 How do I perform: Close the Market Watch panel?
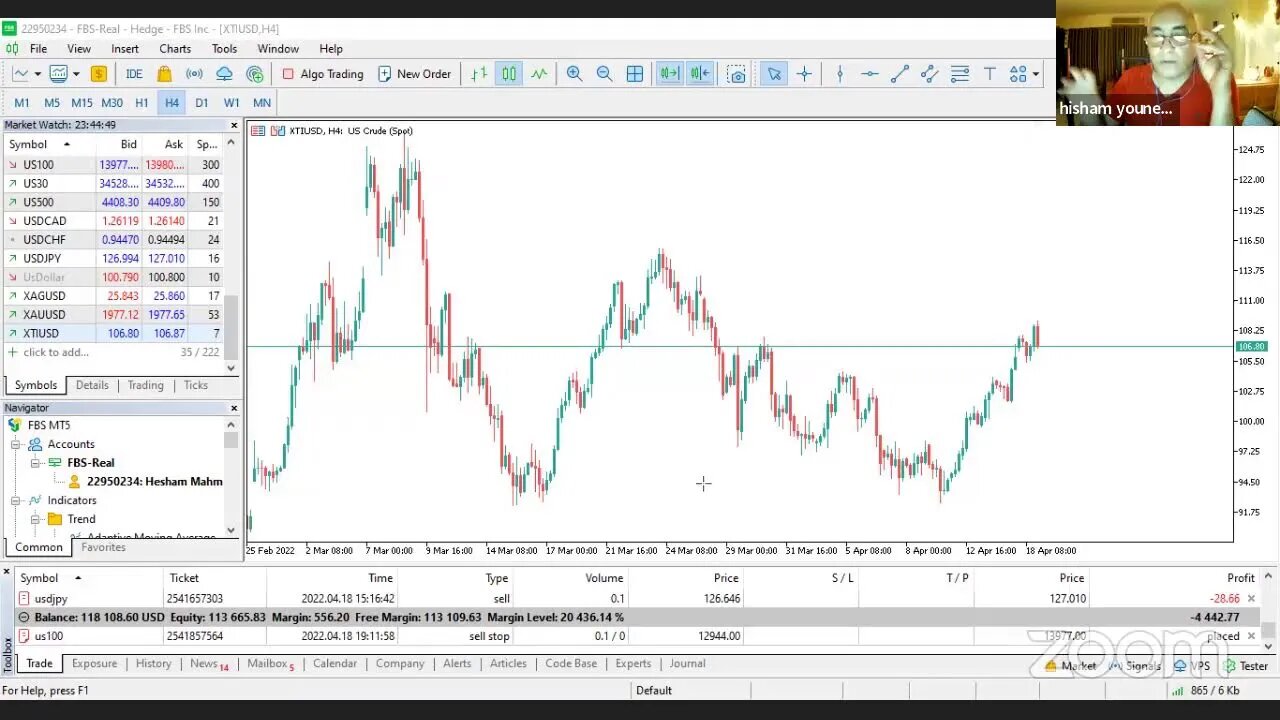point(234,125)
